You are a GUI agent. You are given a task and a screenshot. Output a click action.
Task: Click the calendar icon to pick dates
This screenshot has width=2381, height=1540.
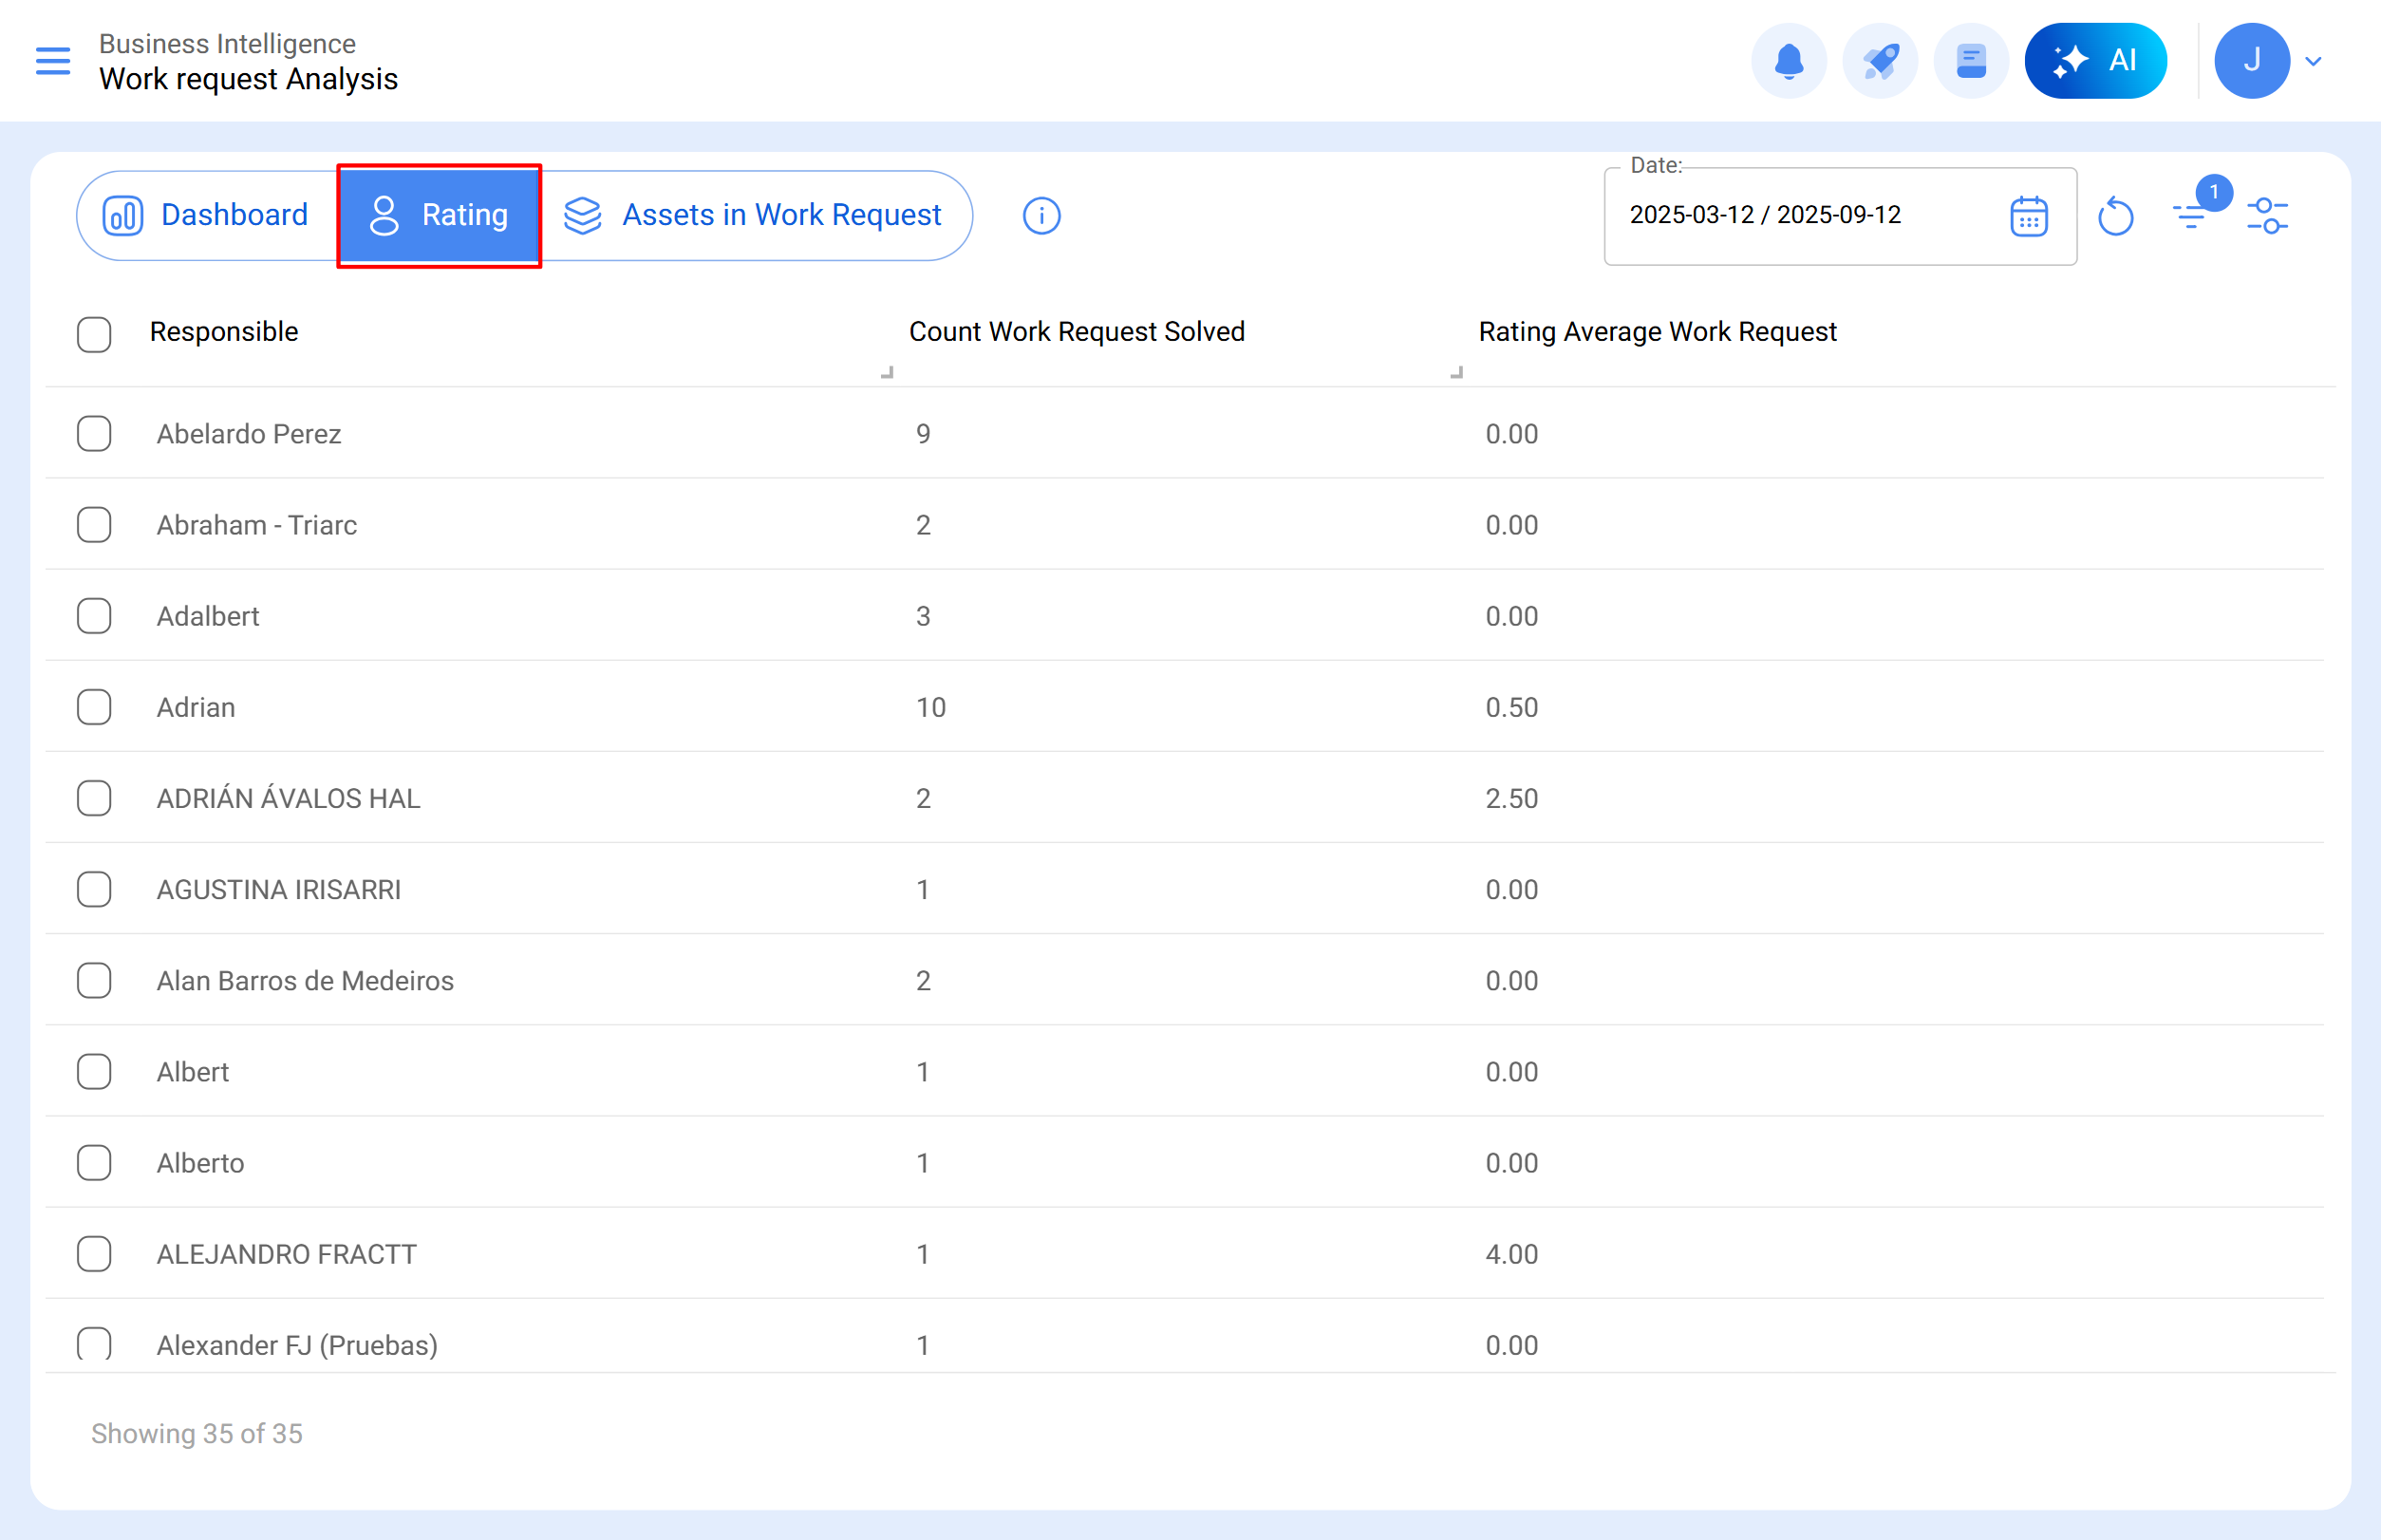coord(2027,215)
